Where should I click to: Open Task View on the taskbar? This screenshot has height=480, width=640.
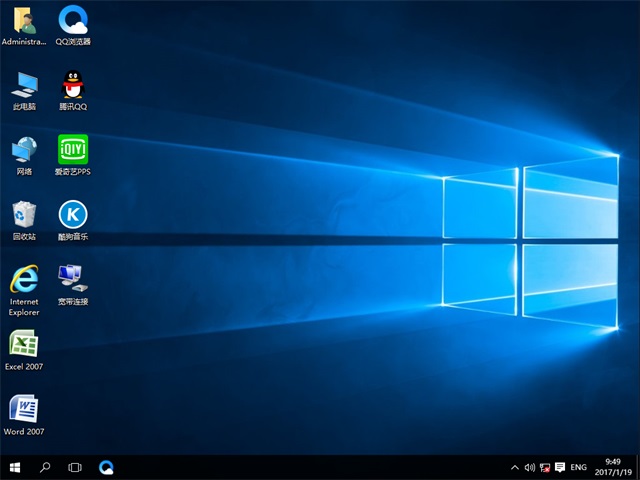tap(75, 467)
